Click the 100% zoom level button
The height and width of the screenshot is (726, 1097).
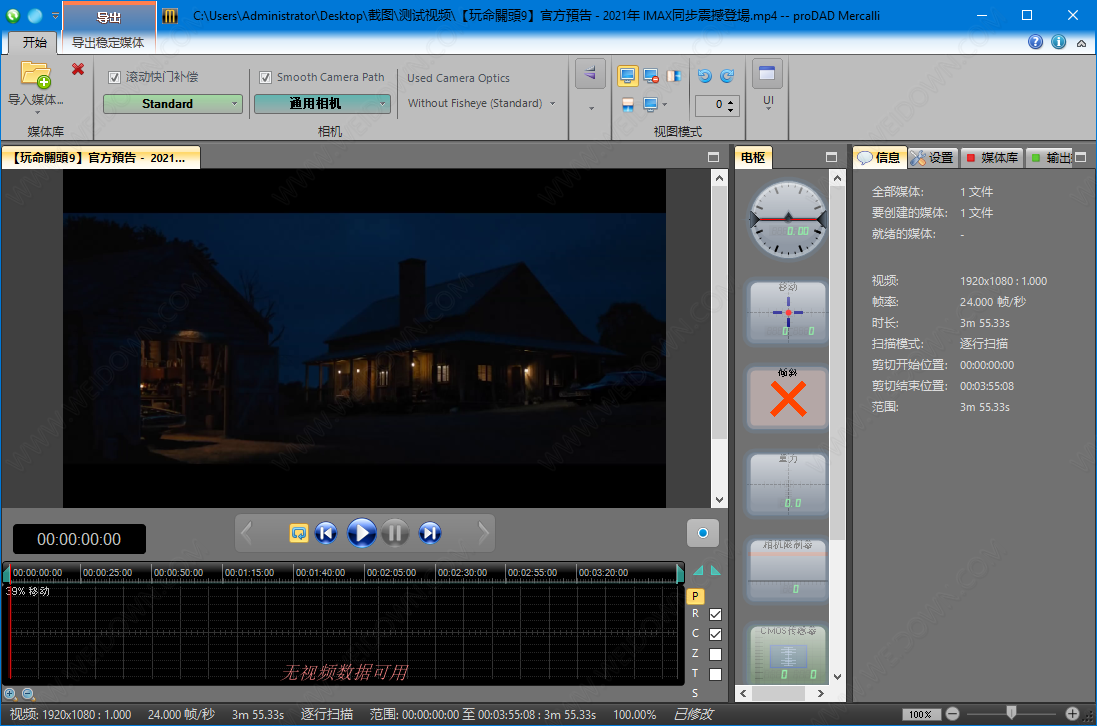click(x=921, y=714)
